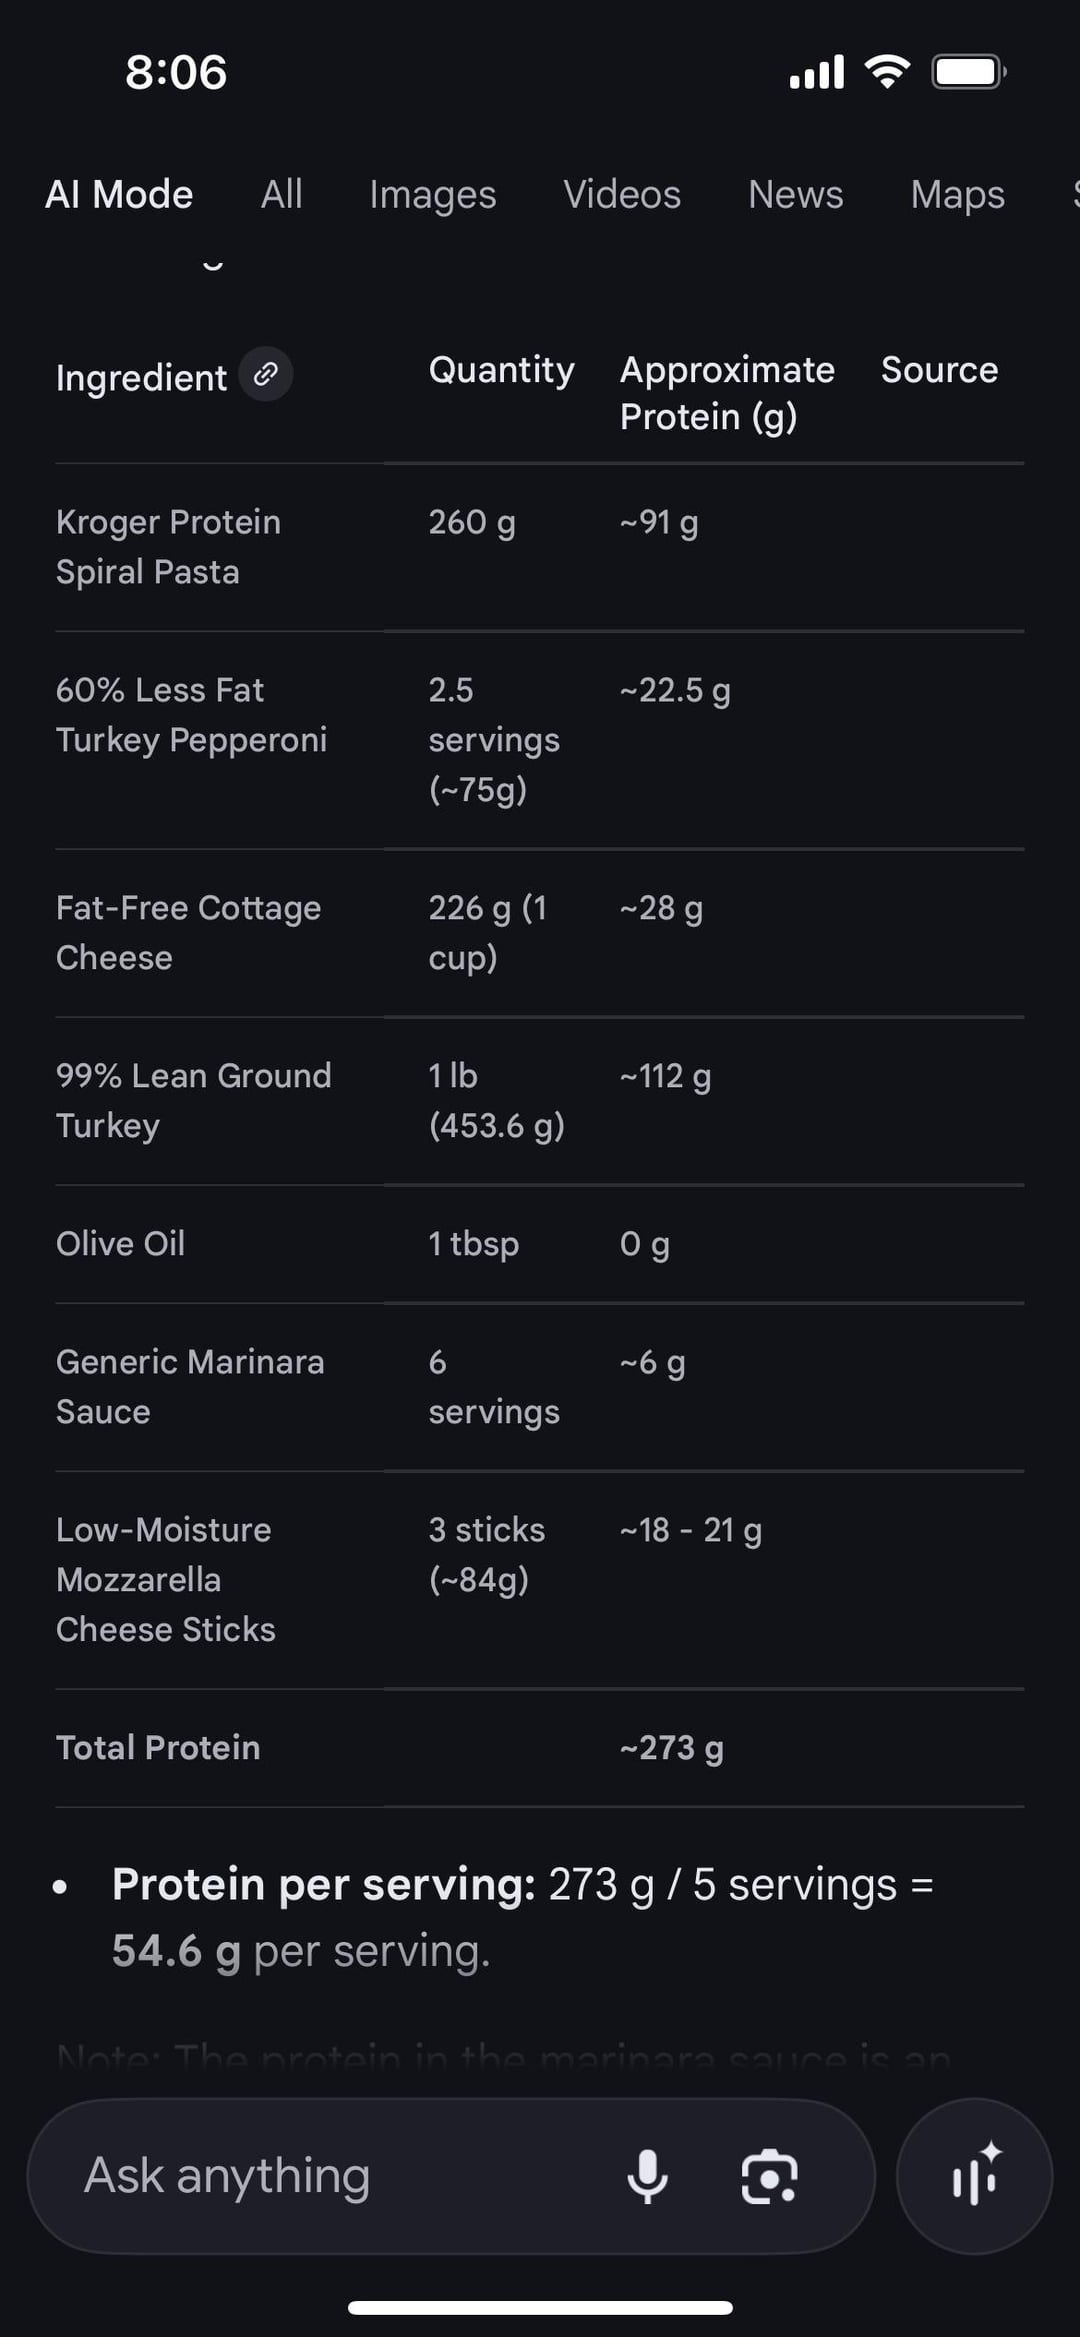The image size is (1080, 2337).
Task: Tap the link icon beside Ingredient
Action: click(265, 375)
